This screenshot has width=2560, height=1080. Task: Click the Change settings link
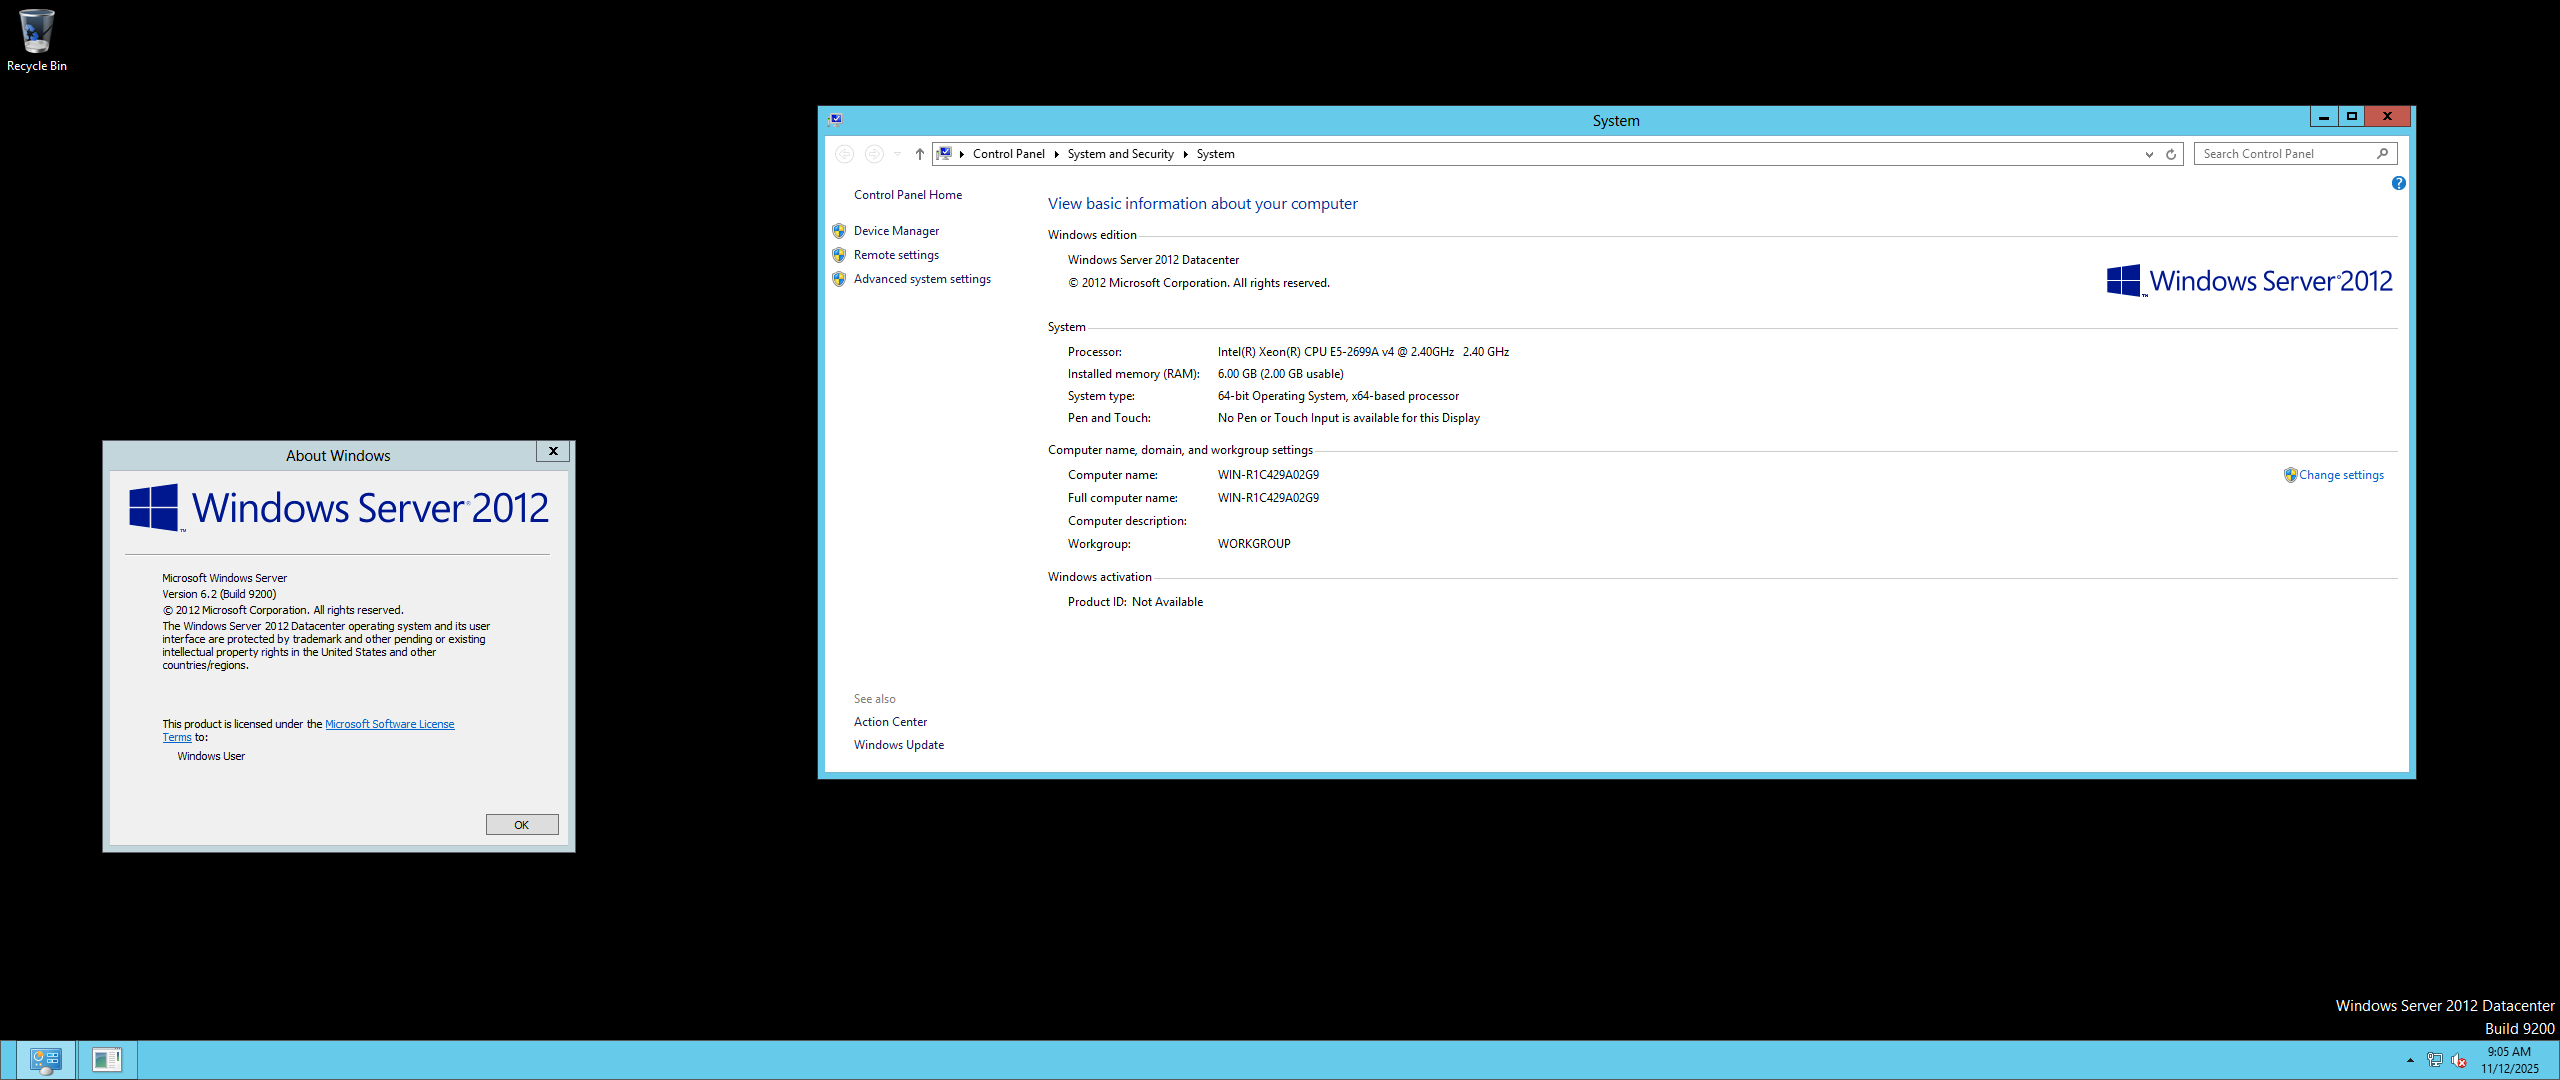2340,475
